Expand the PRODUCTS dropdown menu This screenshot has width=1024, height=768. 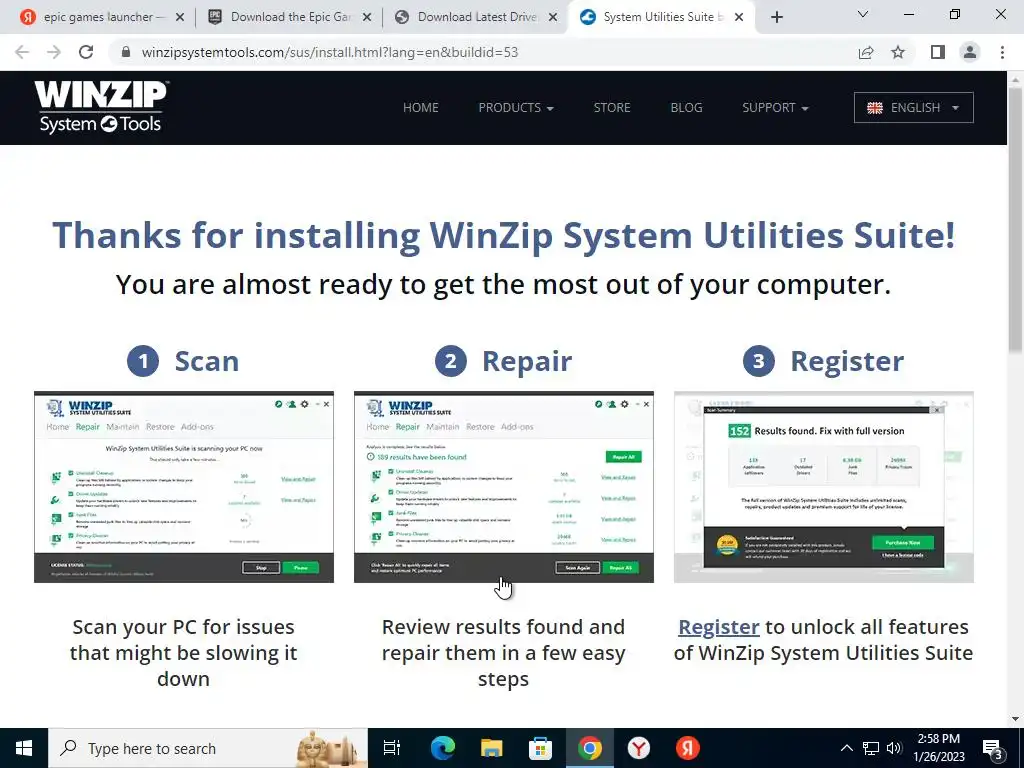tap(516, 108)
